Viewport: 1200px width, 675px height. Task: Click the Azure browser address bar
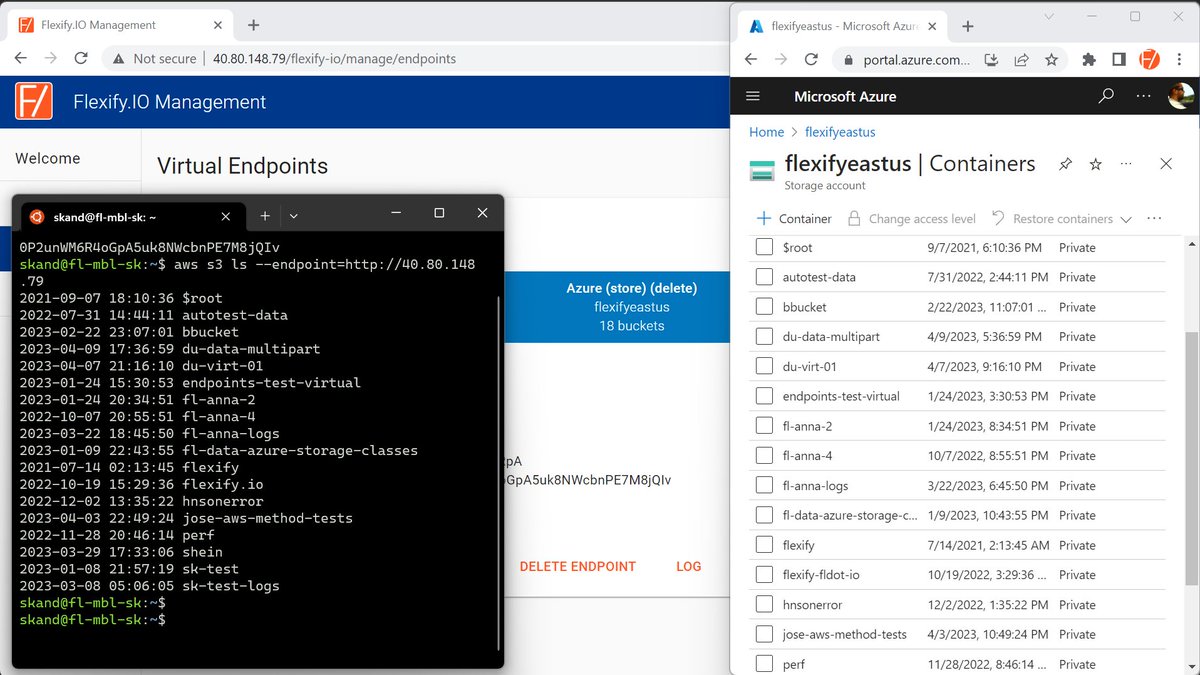(x=950, y=60)
